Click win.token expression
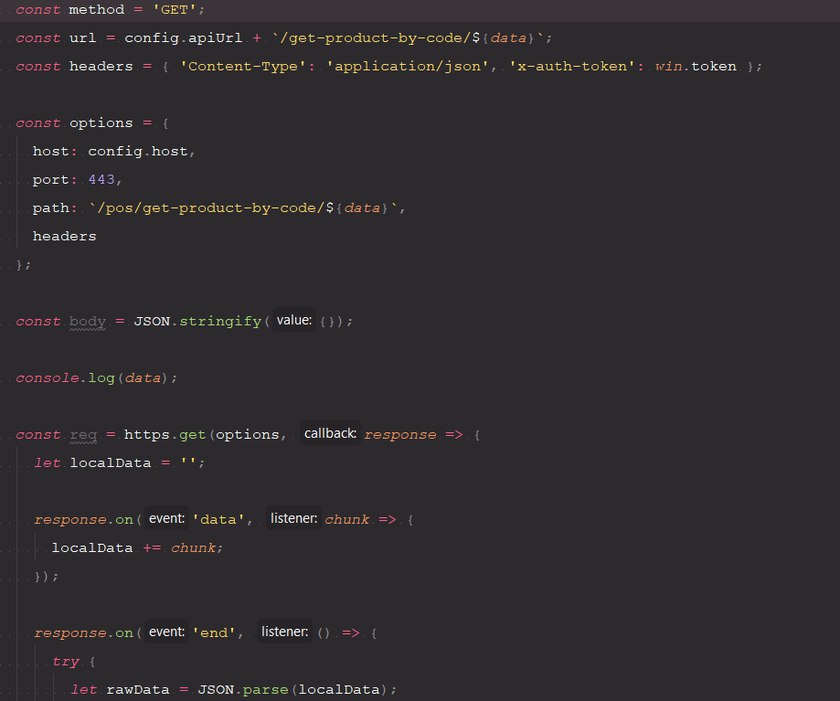This screenshot has height=701, width=840. tap(696, 66)
